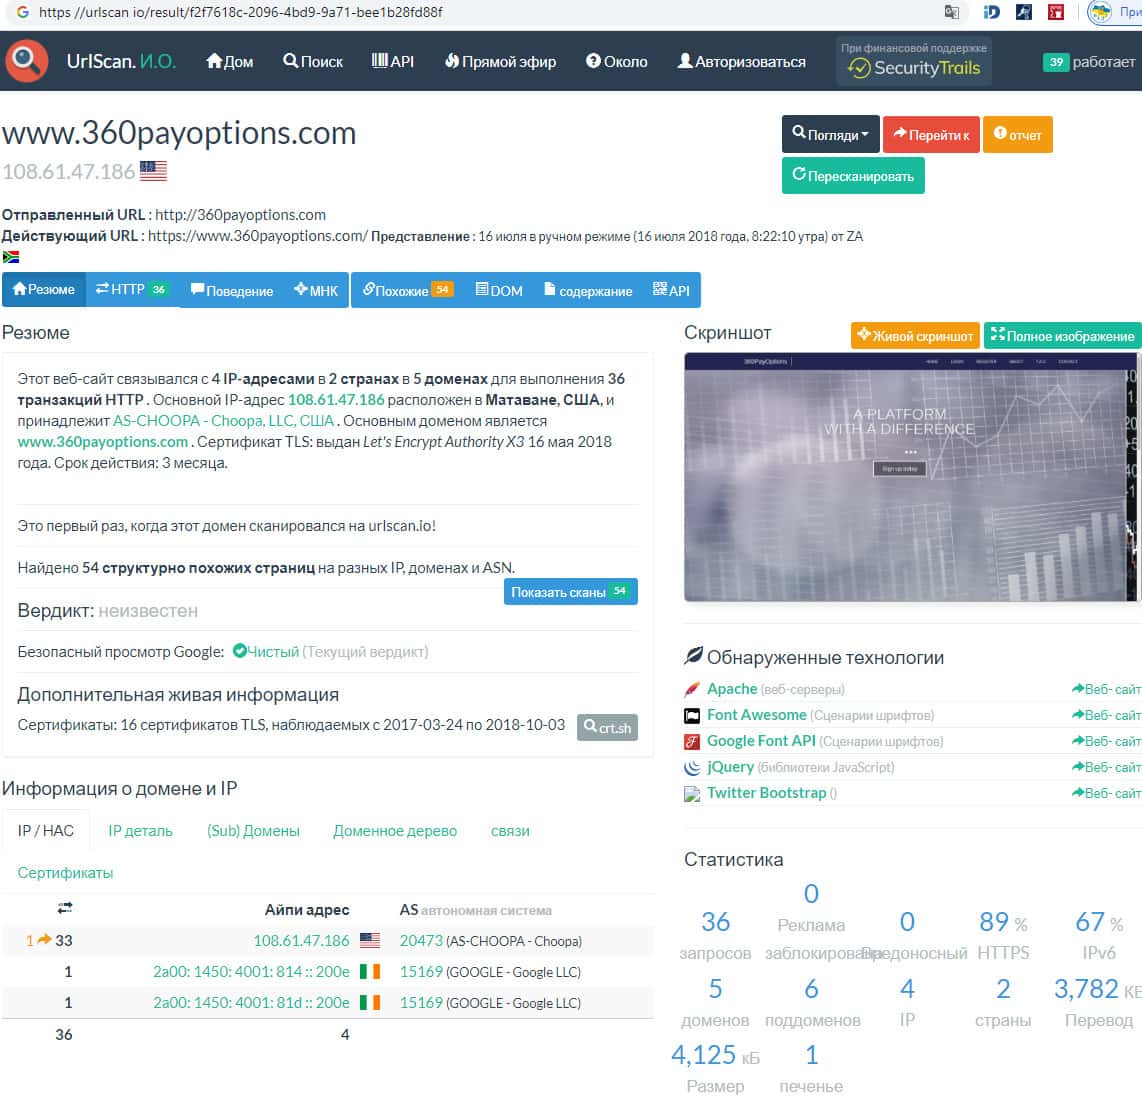
Task: Click the blue ID extension icon
Action: click(x=991, y=12)
